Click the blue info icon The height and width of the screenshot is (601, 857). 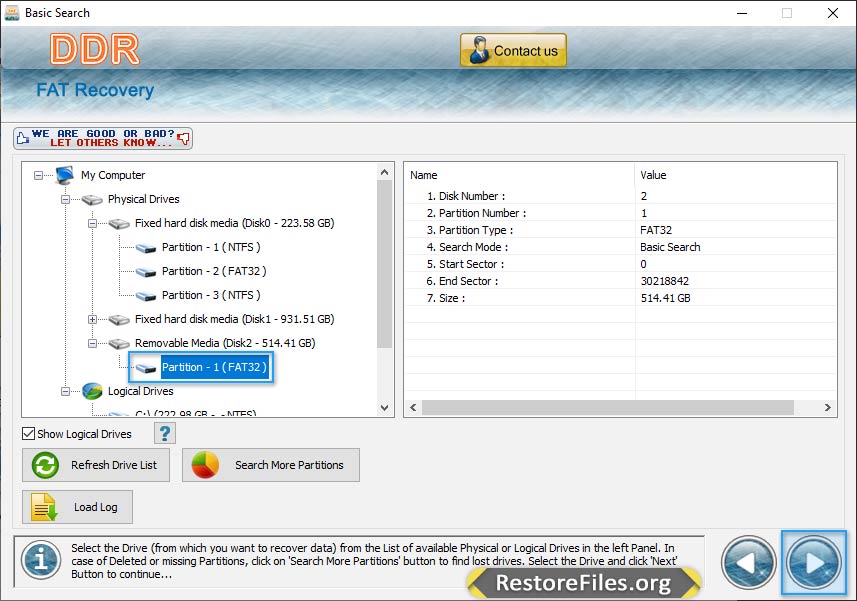point(41,560)
